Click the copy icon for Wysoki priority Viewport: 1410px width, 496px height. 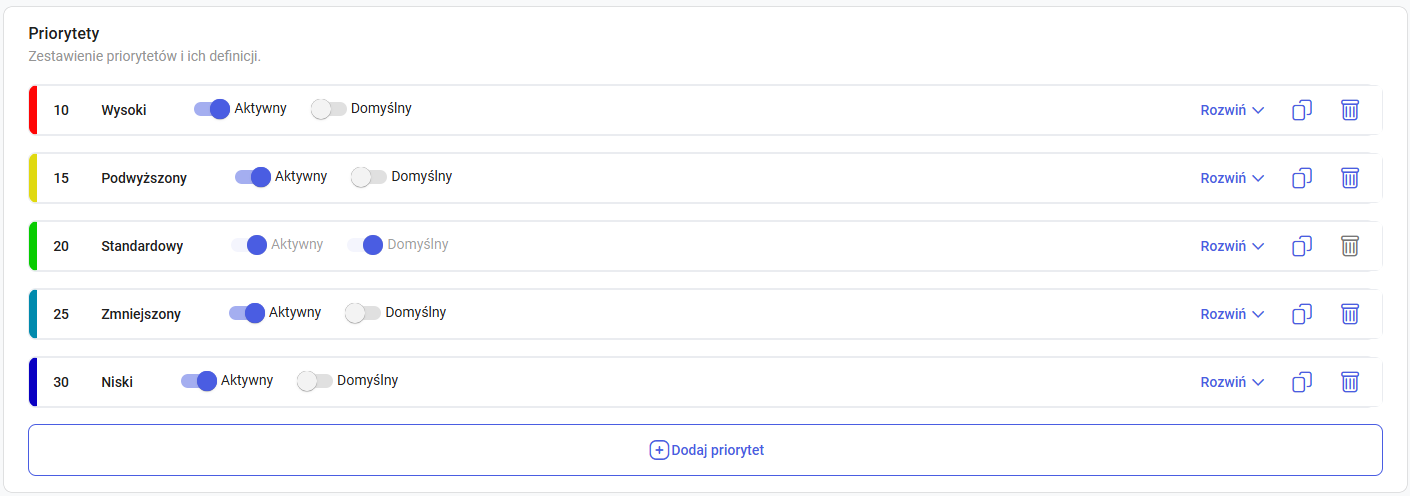point(1301,110)
